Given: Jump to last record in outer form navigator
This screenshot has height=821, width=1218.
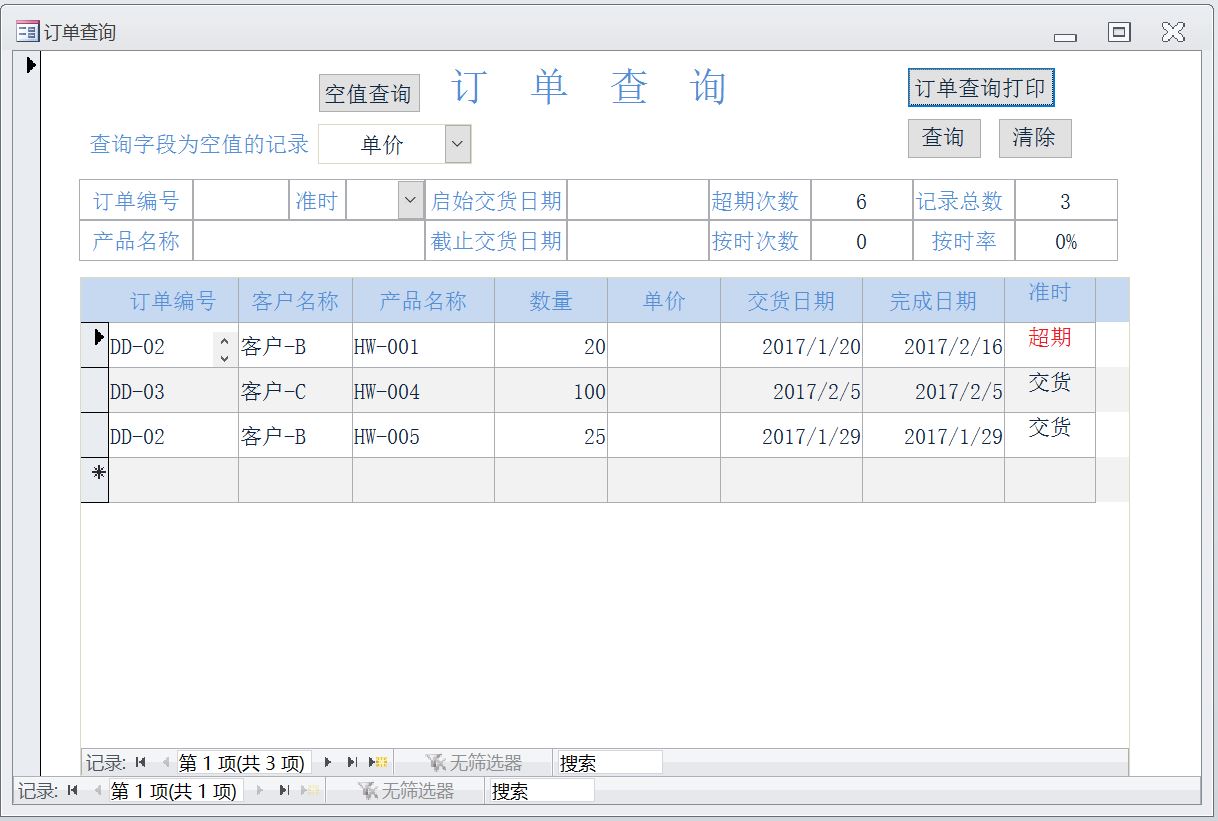Looking at the screenshot, I should (x=285, y=791).
